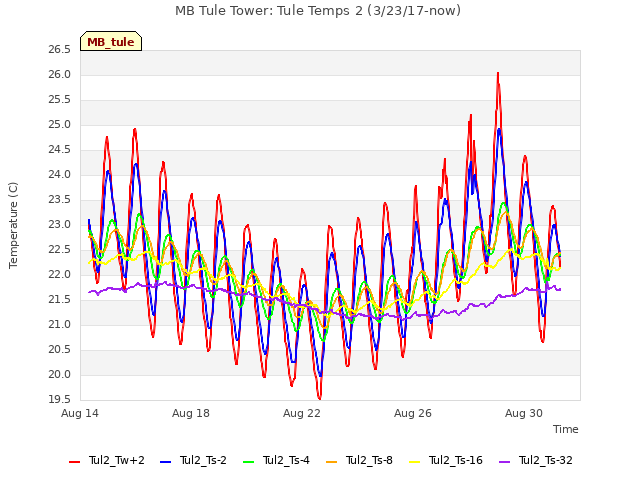Click blue Tul2_Ts-2 legend swatch

click(166, 462)
